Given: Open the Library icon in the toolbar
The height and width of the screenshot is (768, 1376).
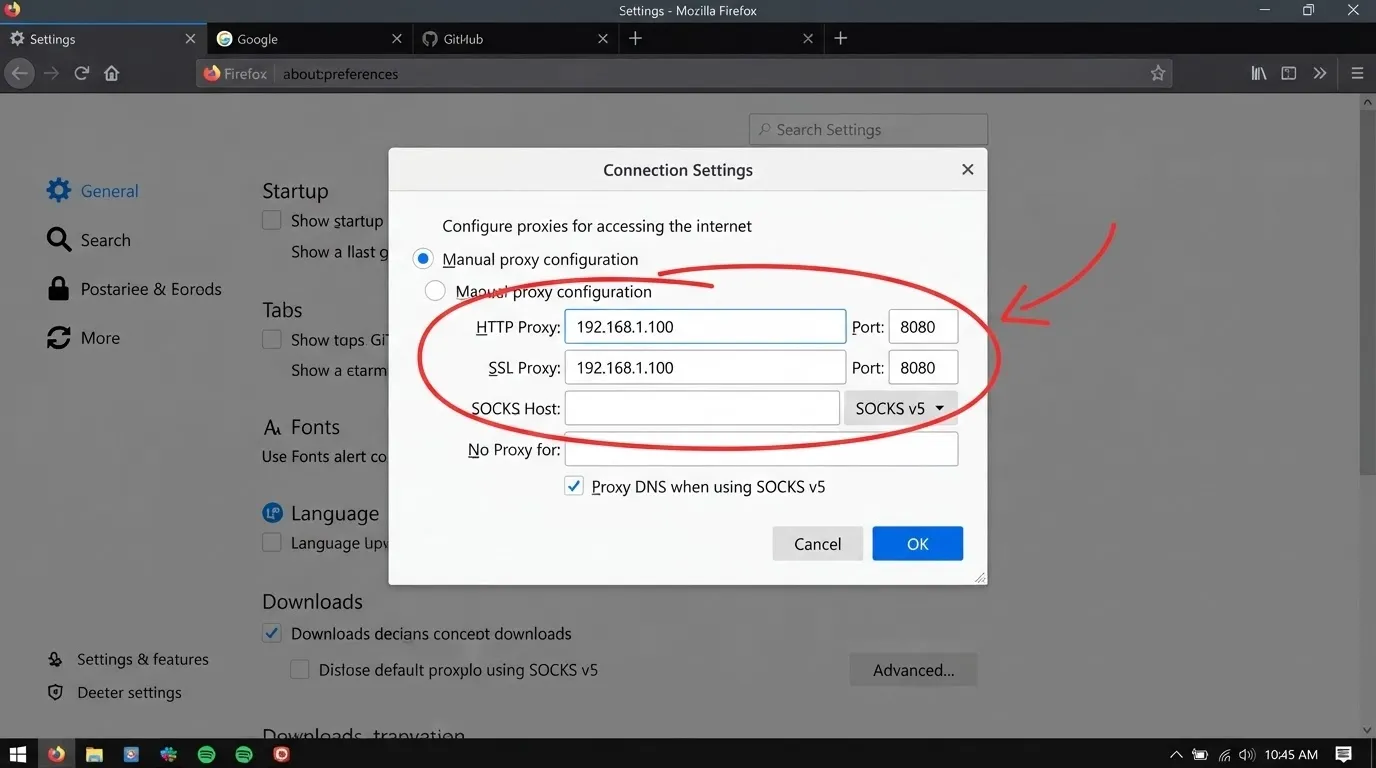Looking at the screenshot, I should click(x=1259, y=73).
